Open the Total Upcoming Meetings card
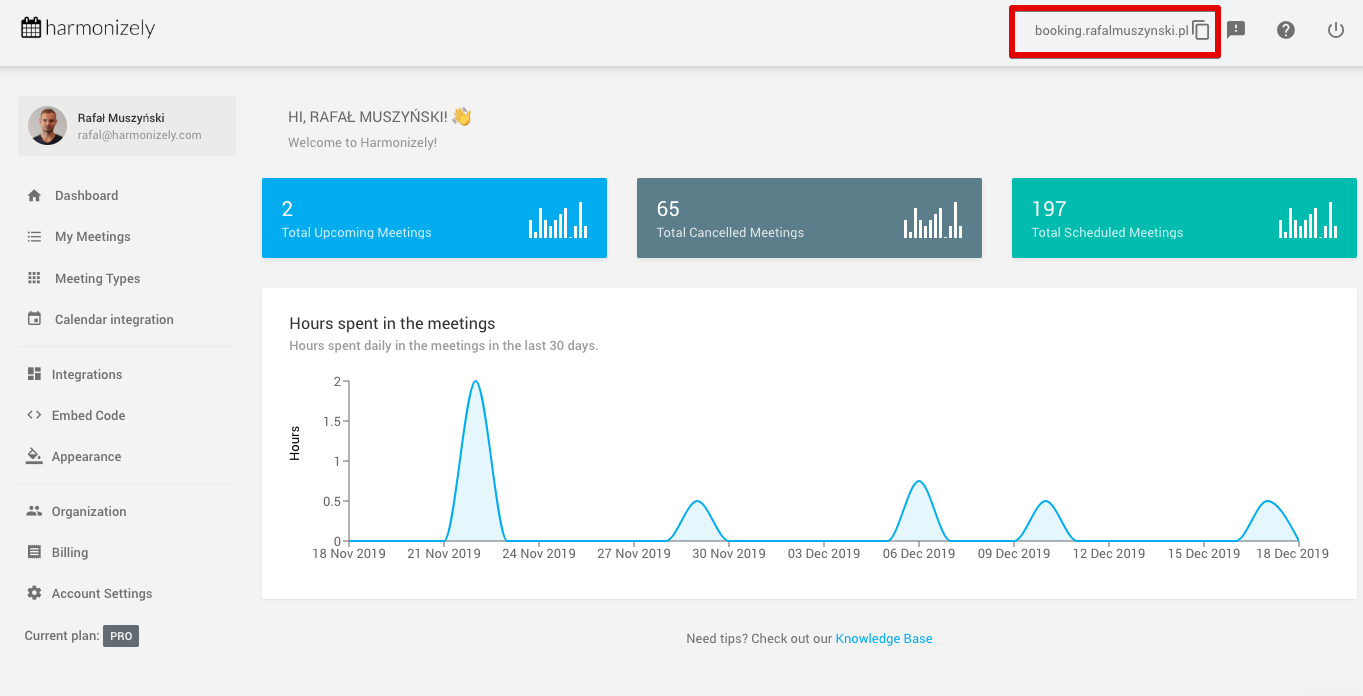The height and width of the screenshot is (696, 1363). (434, 218)
